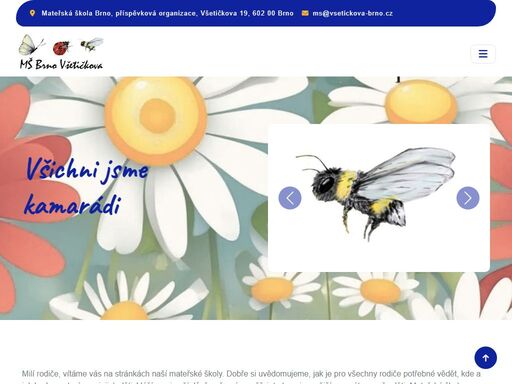Click the MŠ Brno Všetičkova logo text

(61, 64)
